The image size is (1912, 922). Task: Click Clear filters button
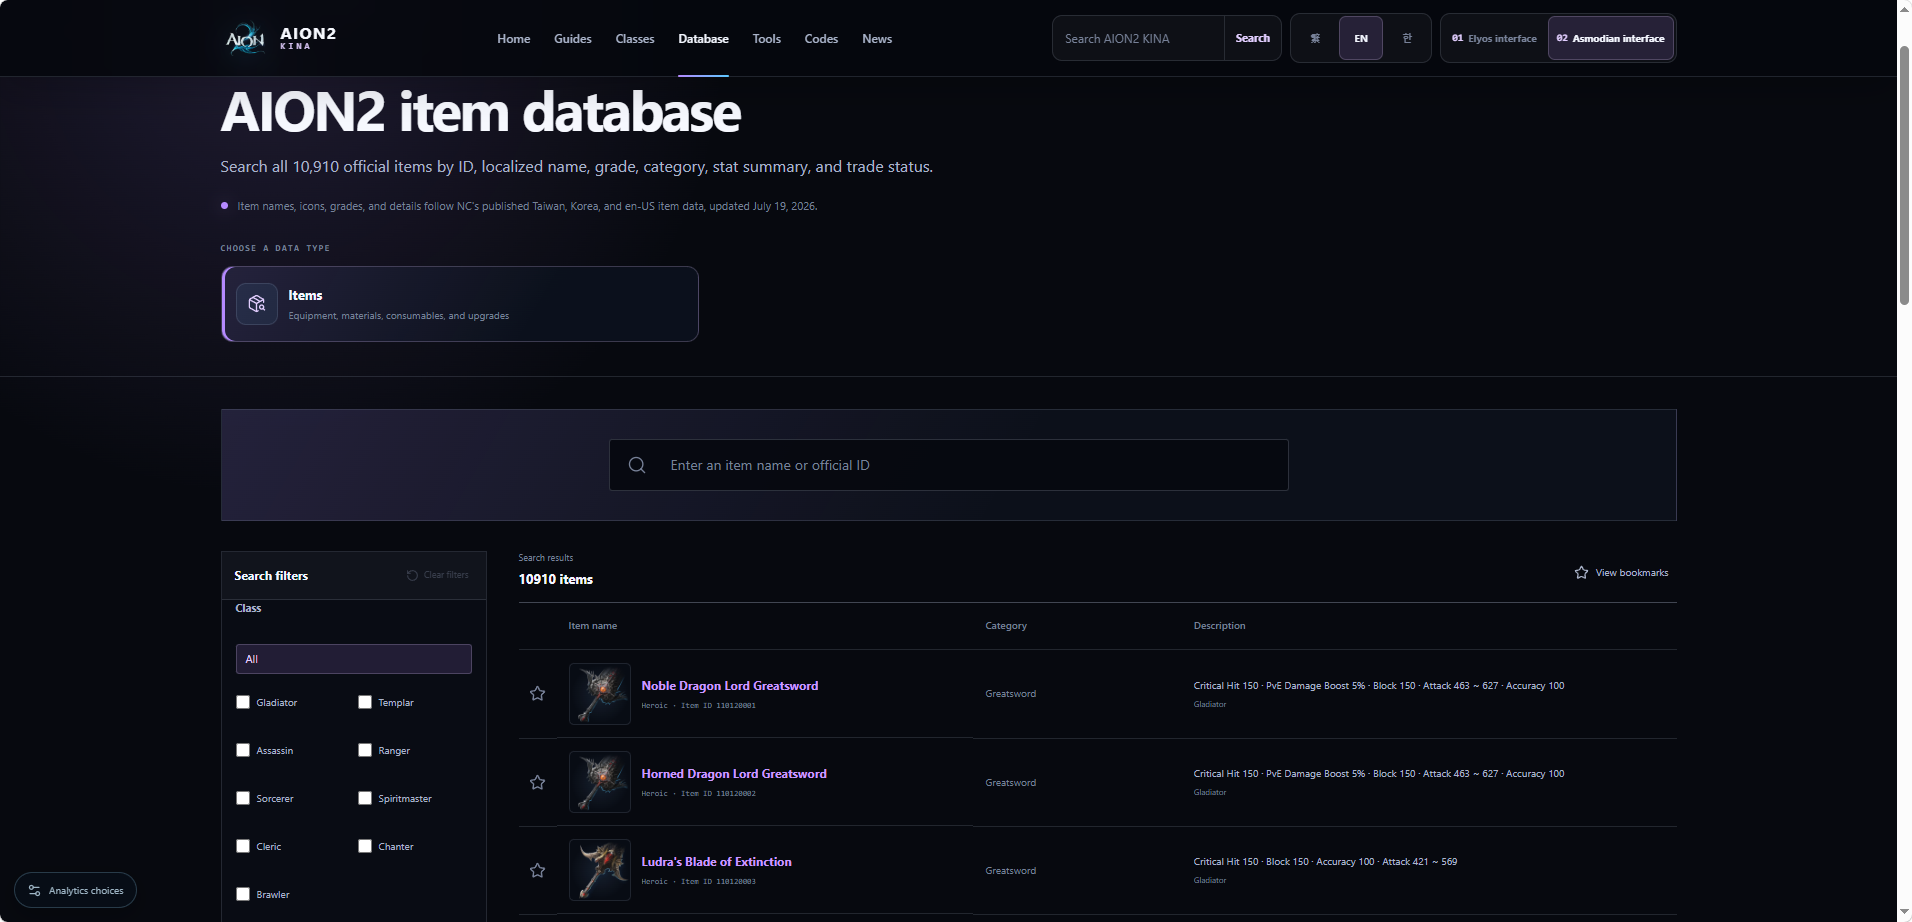(437, 575)
